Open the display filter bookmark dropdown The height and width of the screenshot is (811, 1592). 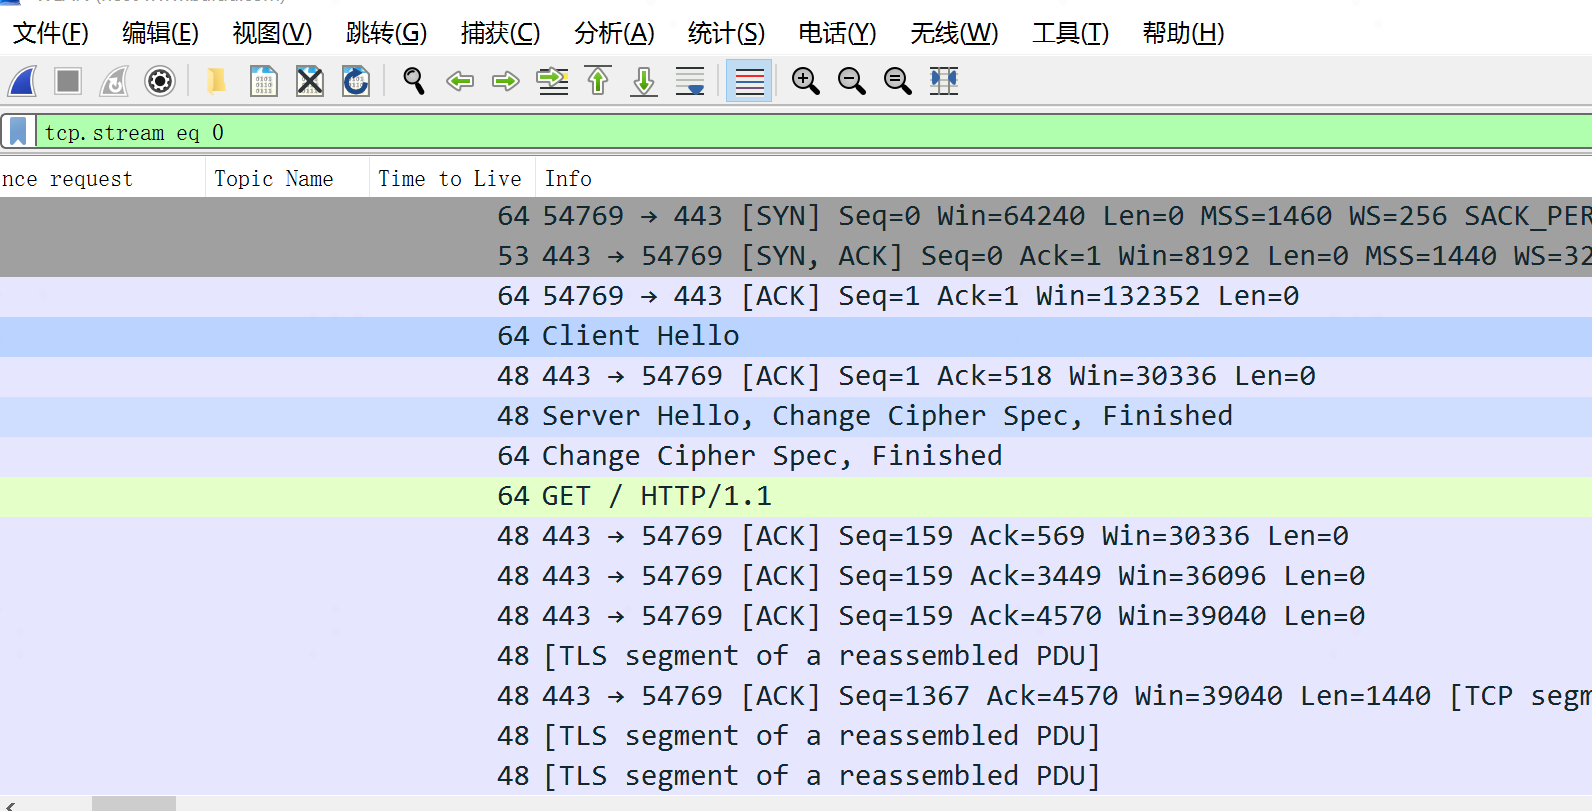pyautogui.click(x=18, y=132)
